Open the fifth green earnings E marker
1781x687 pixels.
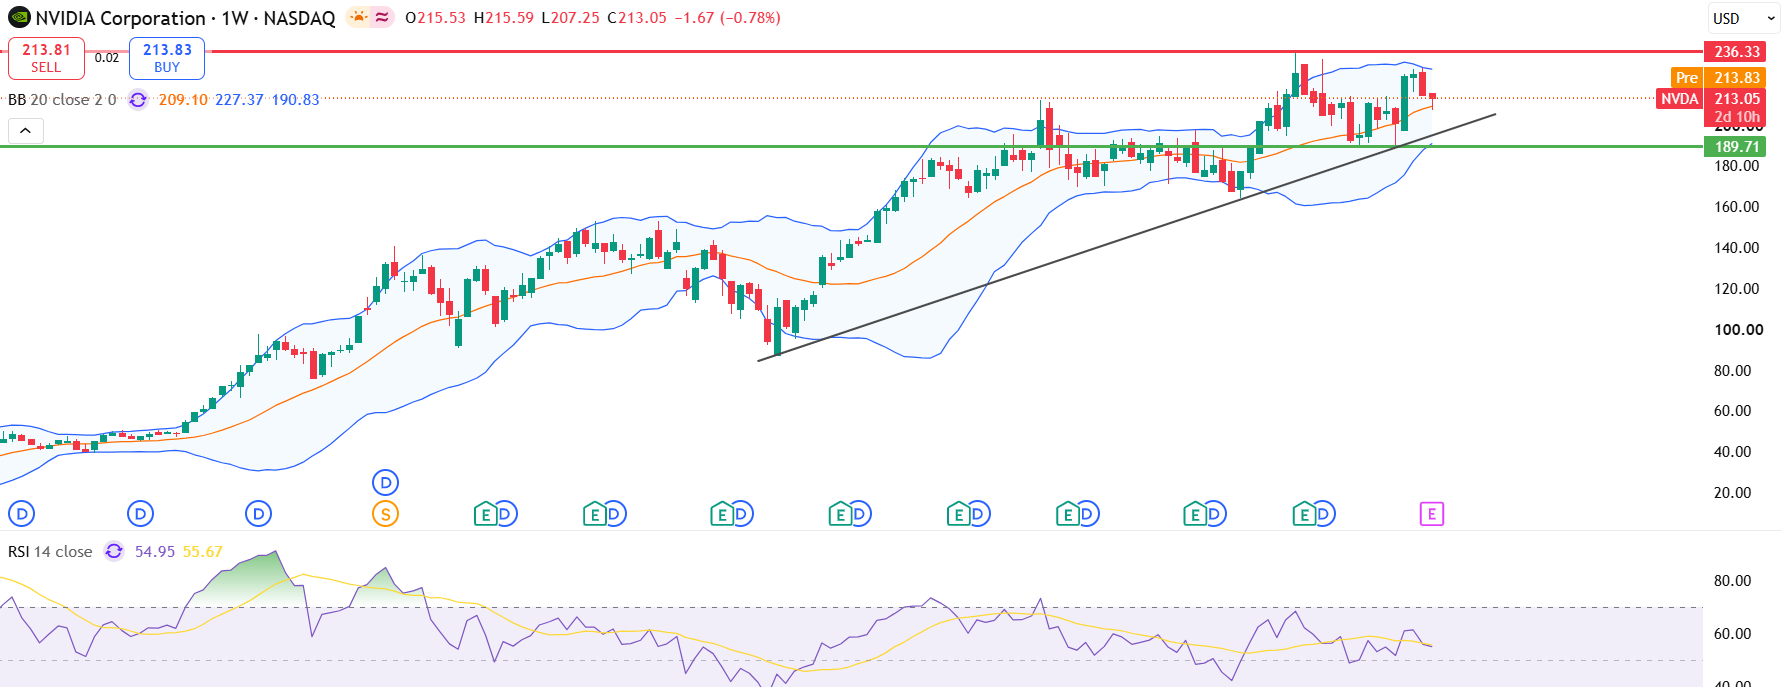[958, 514]
